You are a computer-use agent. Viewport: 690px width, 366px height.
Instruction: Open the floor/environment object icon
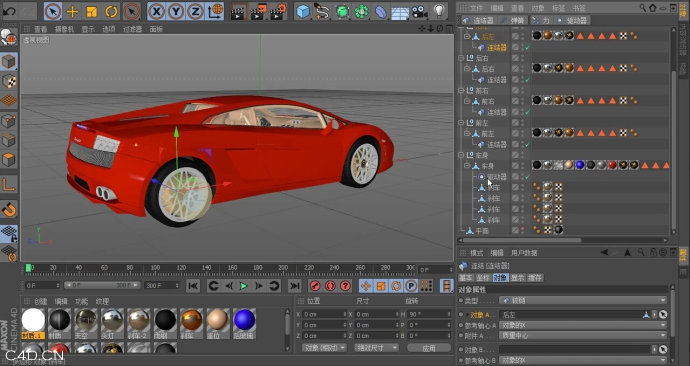pyautogui.click(x=400, y=12)
